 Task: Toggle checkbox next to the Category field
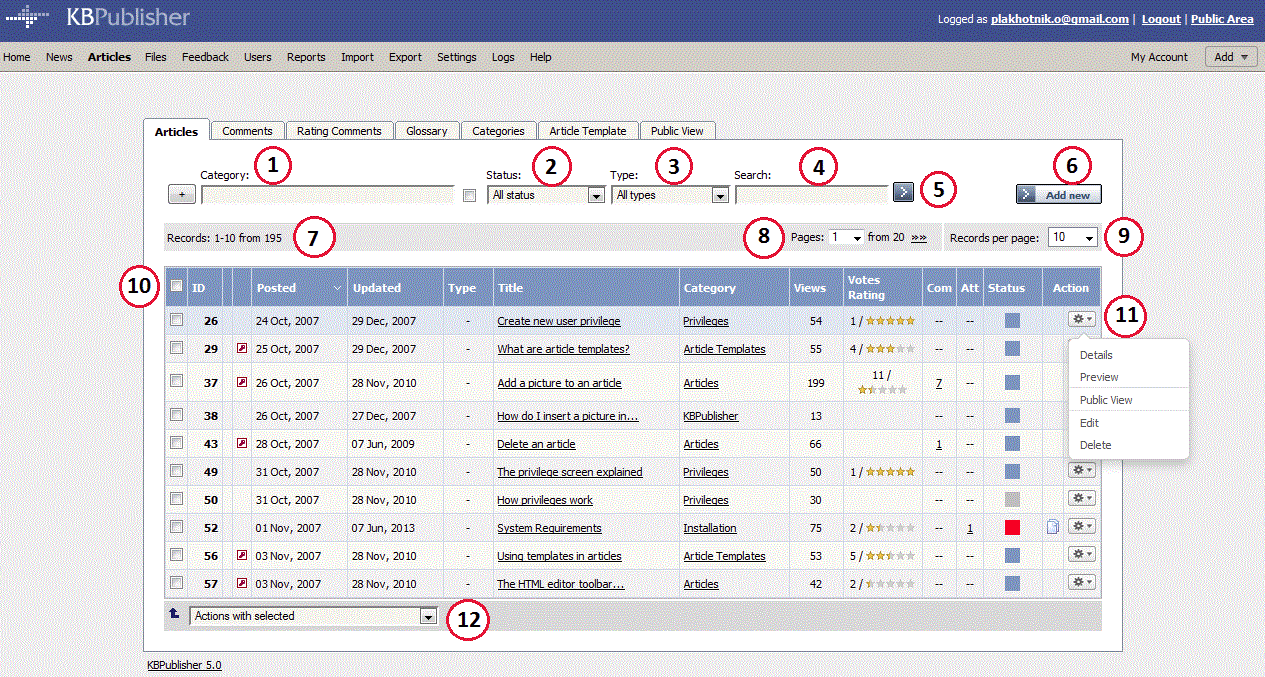(470, 196)
